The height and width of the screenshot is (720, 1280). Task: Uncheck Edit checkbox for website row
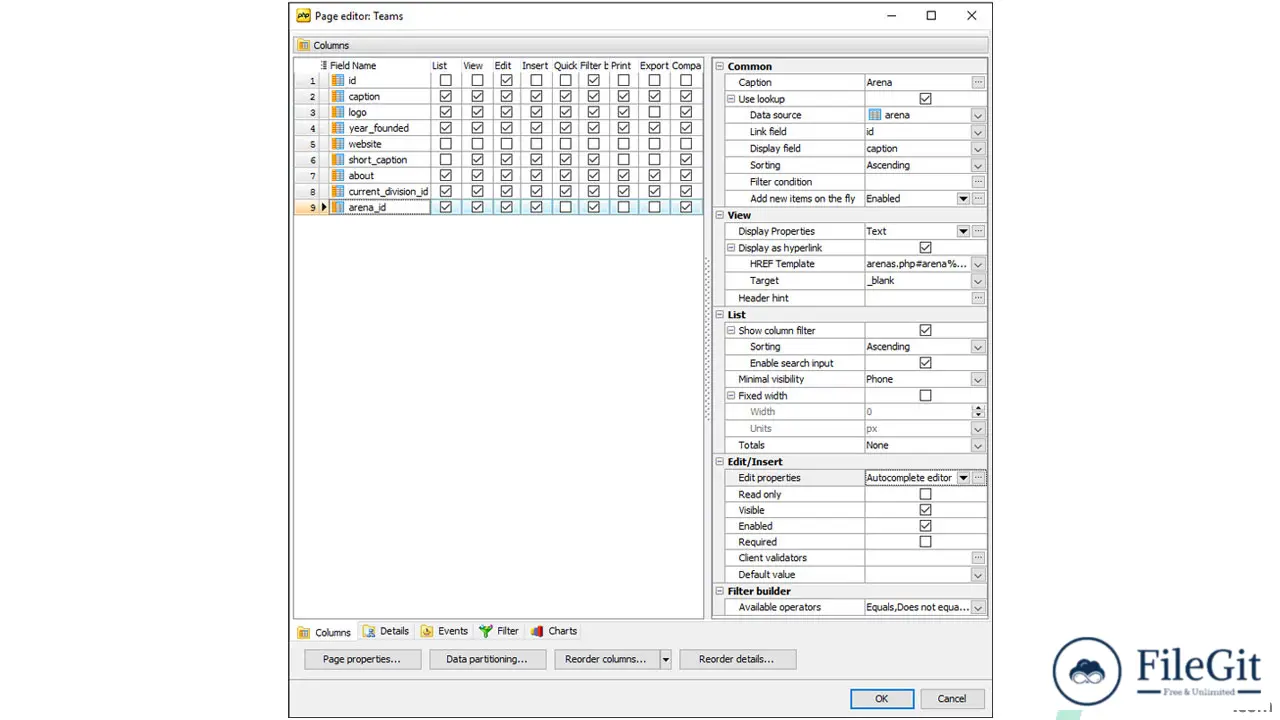pyautogui.click(x=506, y=144)
